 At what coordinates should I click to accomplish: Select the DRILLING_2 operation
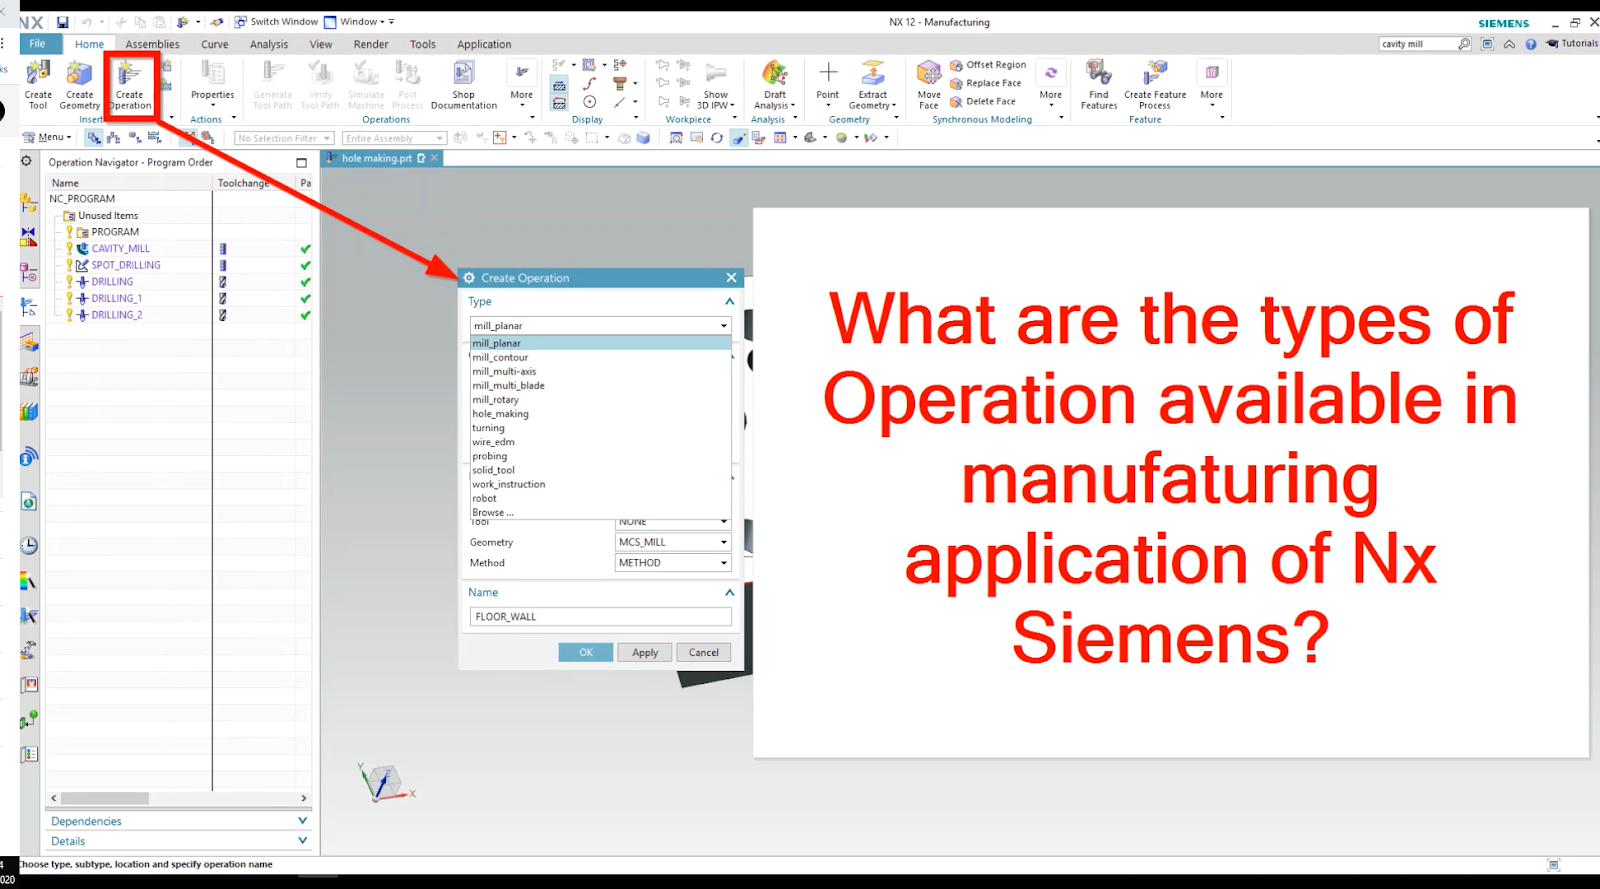(116, 315)
